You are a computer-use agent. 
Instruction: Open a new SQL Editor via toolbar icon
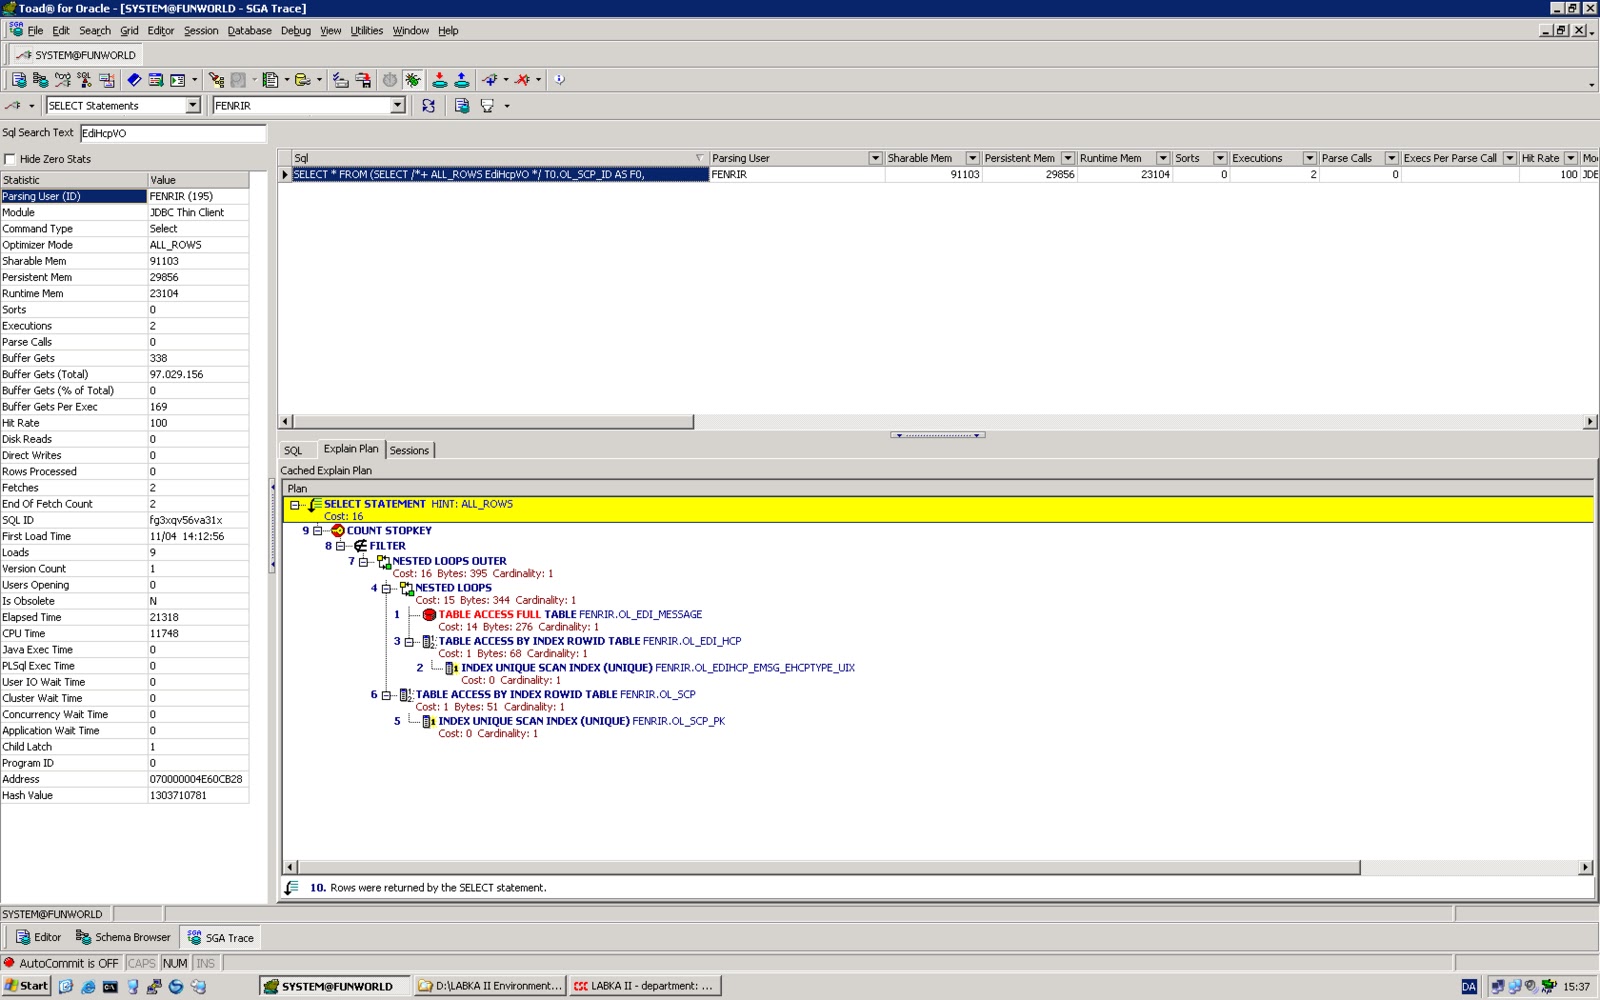(17, 81)
